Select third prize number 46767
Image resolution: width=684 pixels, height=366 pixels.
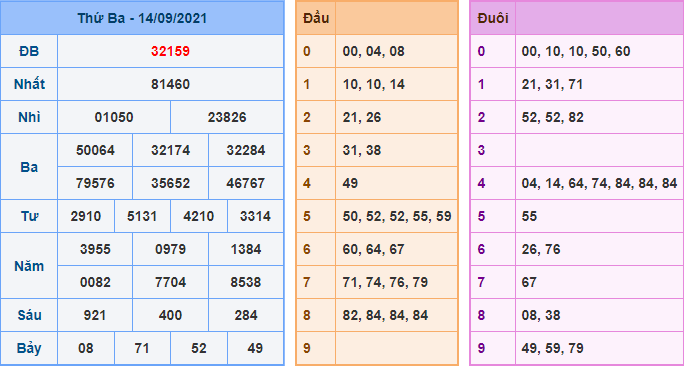click(x=246, y=183)
